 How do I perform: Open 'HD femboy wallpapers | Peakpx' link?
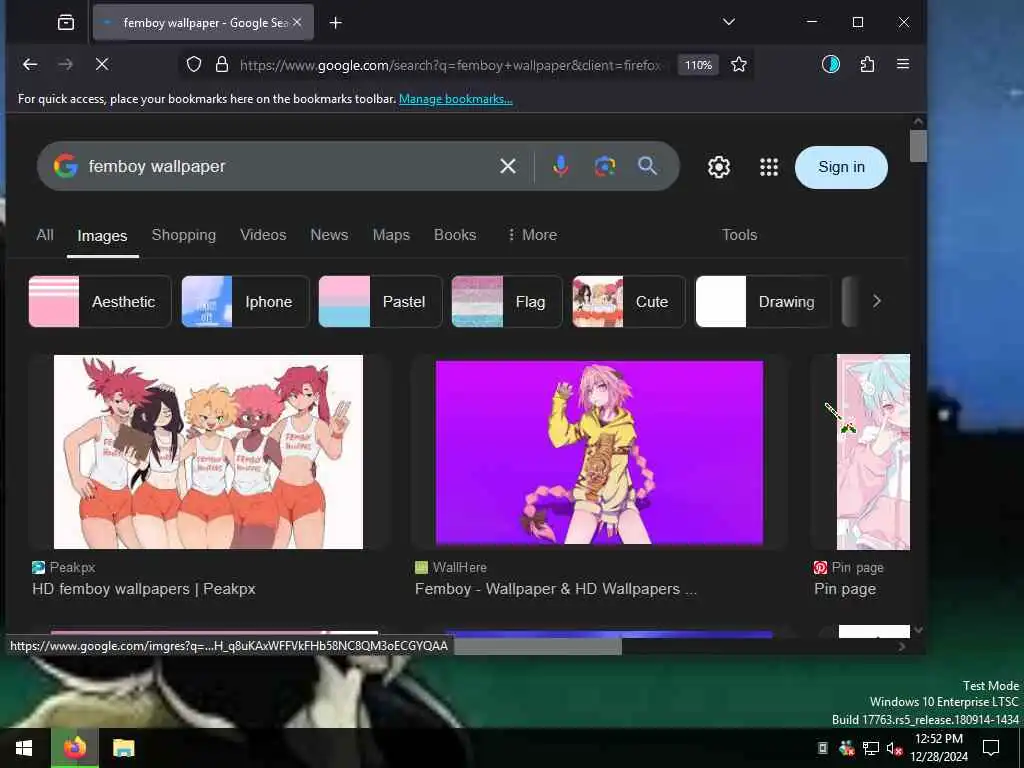click(144, 589)
